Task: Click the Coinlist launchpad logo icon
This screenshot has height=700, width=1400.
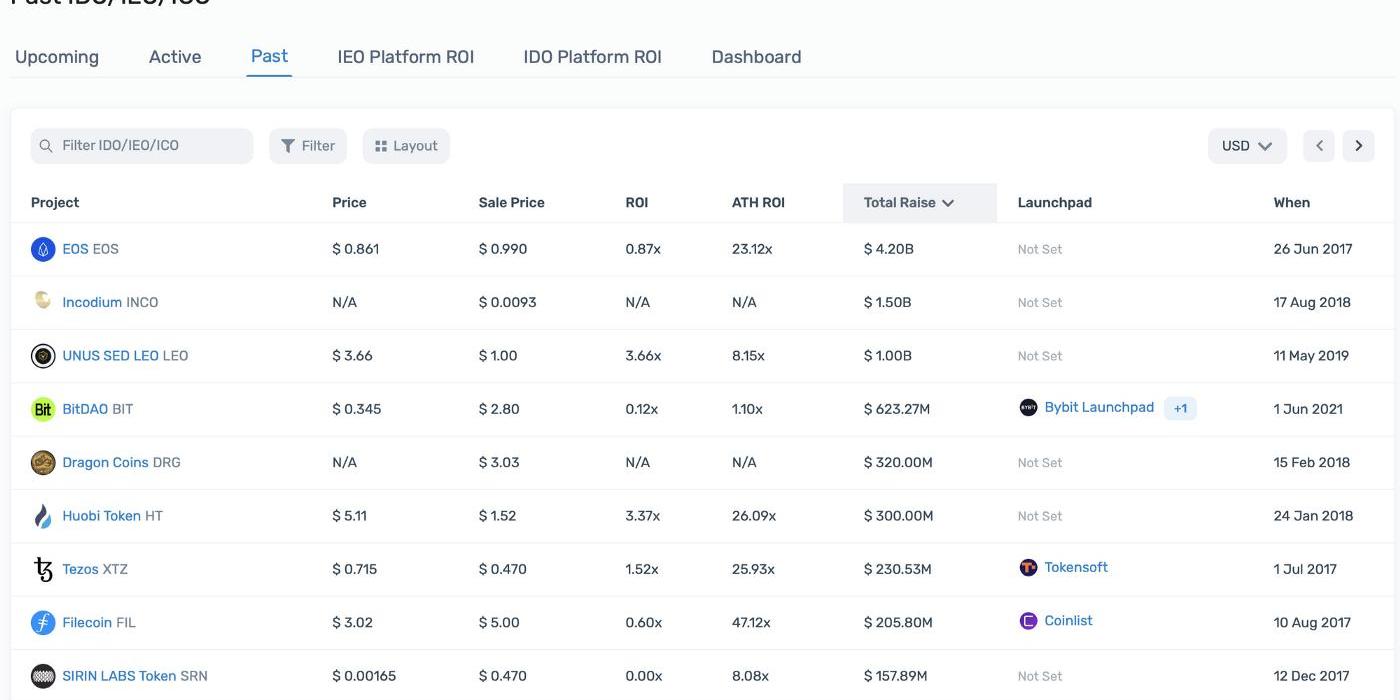Action: coord(1028,621)
